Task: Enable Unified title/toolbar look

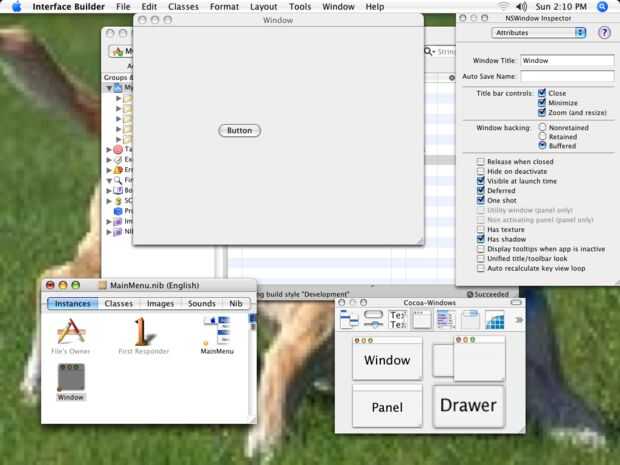Action: 480,258
